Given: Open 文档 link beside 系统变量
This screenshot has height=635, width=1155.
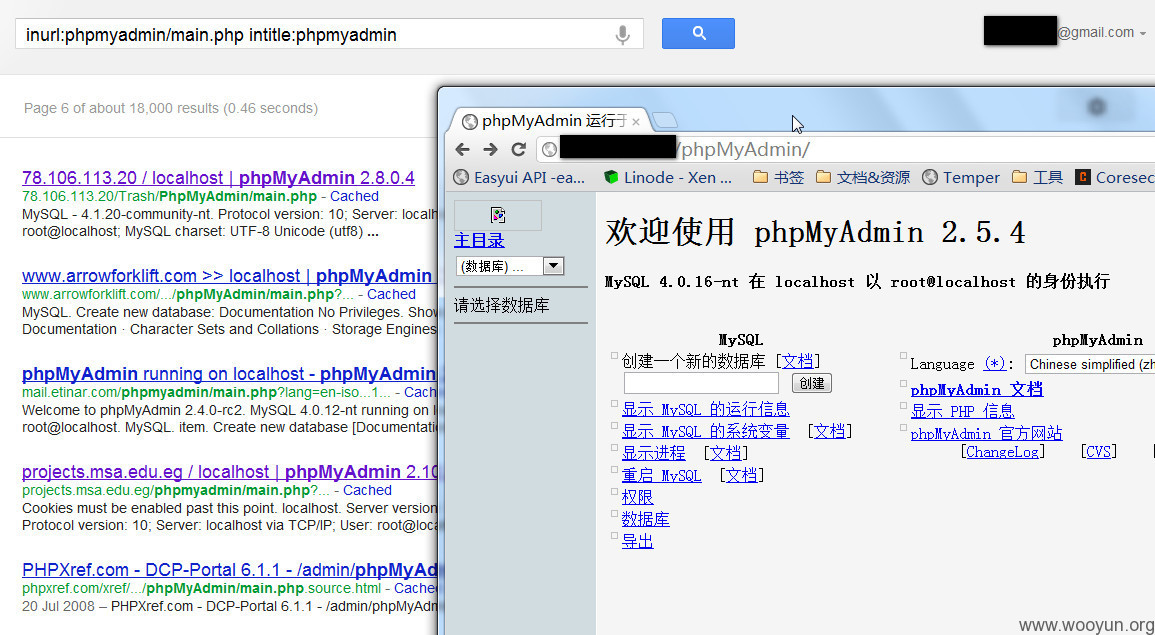Looking at the screenshot, I should point(829,432).
